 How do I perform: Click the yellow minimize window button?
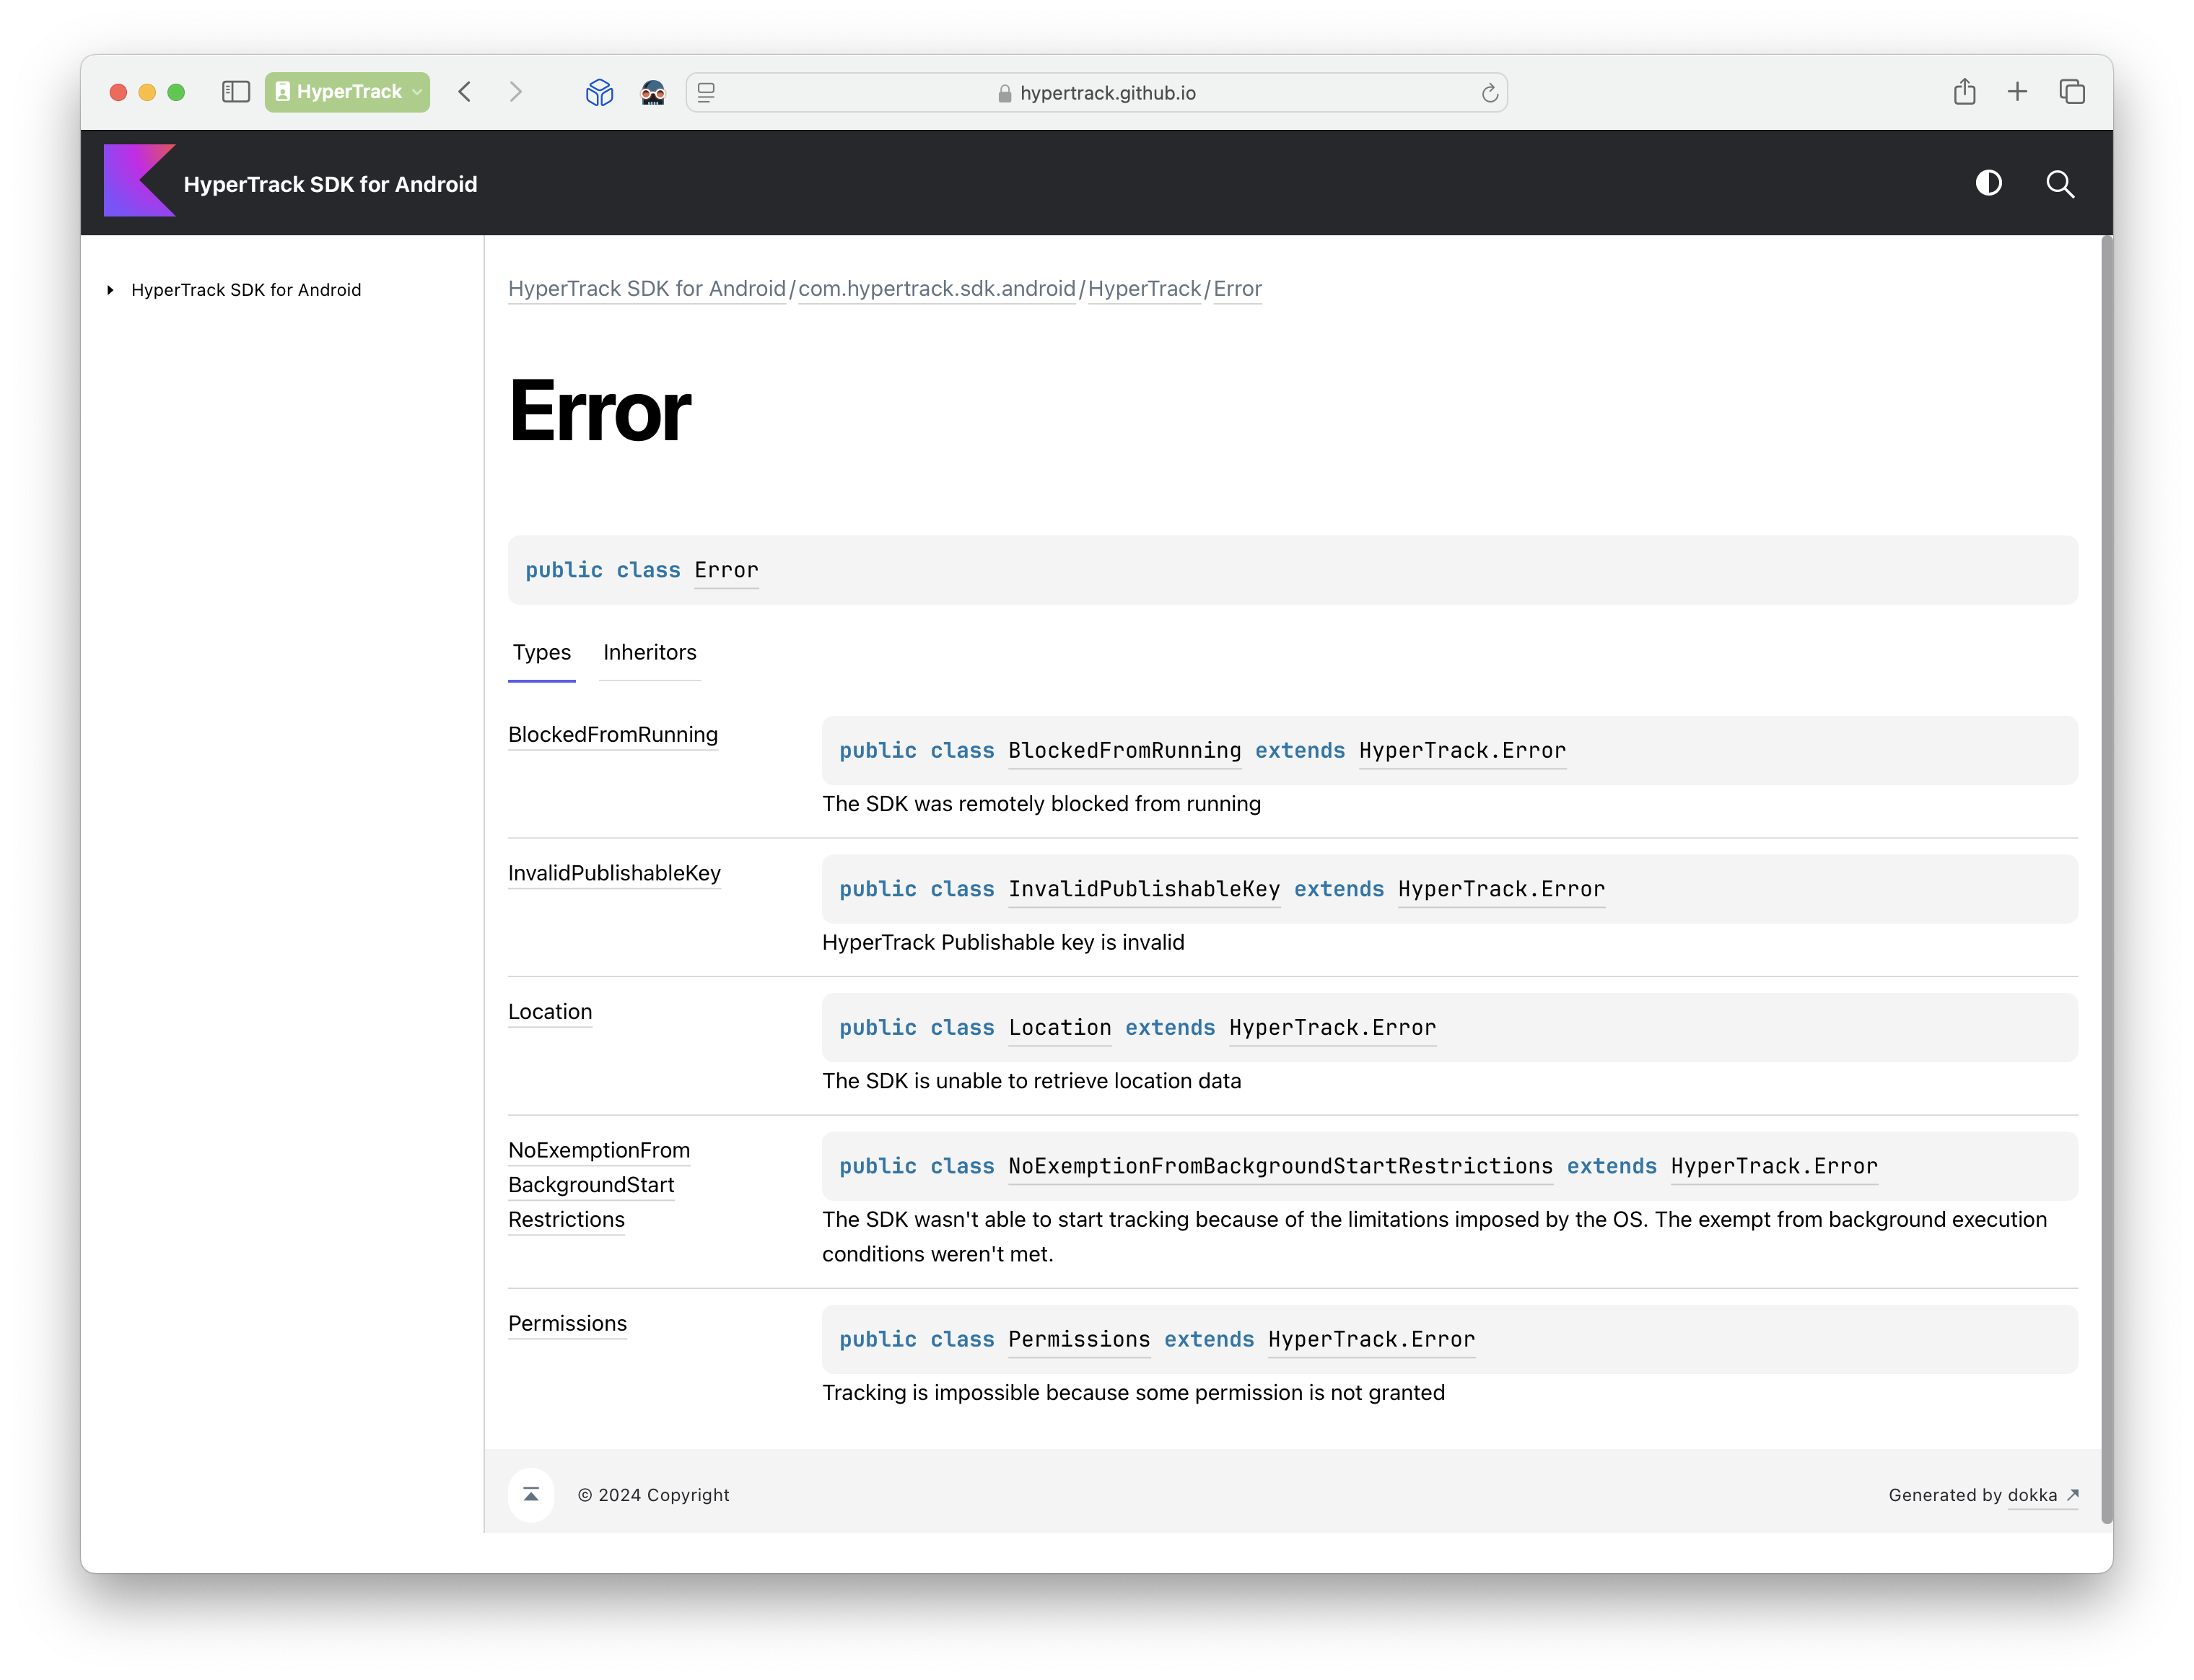147,92
